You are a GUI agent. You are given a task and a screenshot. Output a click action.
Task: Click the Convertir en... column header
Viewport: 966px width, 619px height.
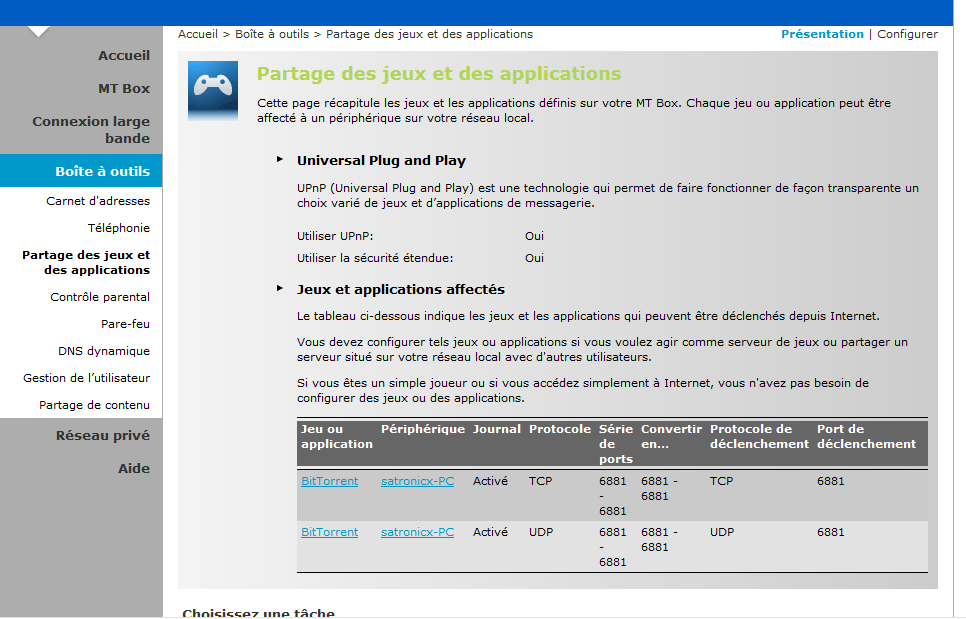671,437
